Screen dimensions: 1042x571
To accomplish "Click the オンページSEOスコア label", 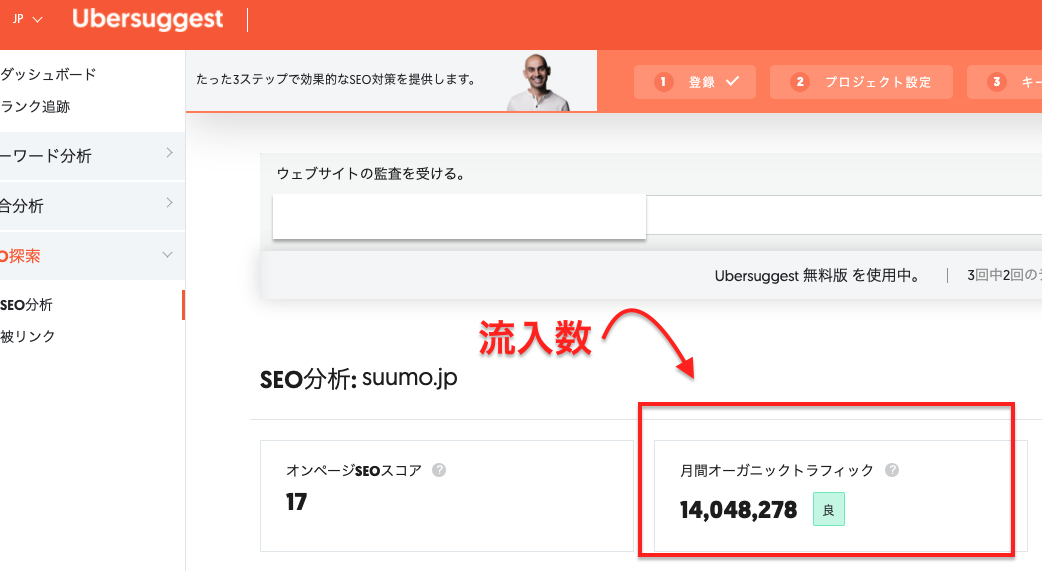I will coord(354,471).
